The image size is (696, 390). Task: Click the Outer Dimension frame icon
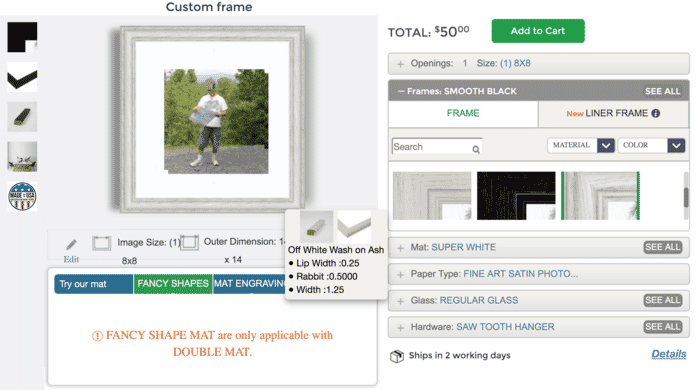(190, 242)
